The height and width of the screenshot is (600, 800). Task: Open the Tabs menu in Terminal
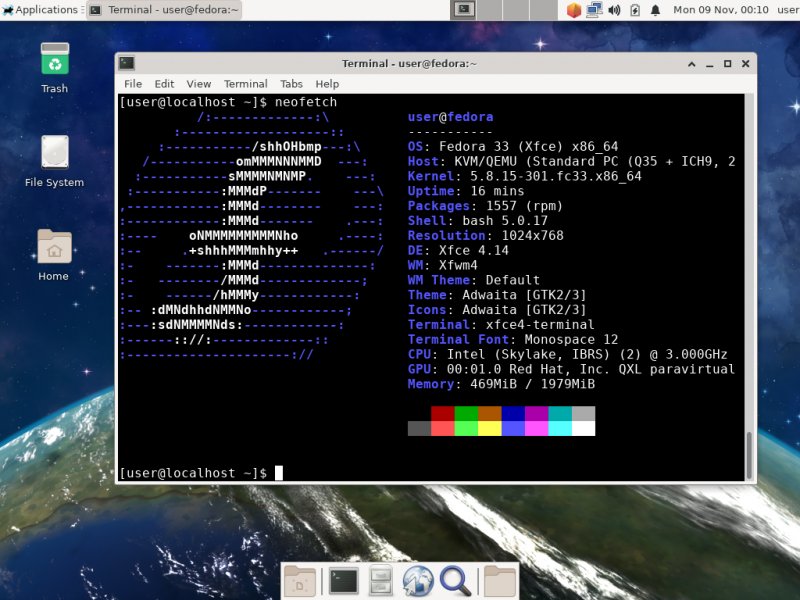291,84
